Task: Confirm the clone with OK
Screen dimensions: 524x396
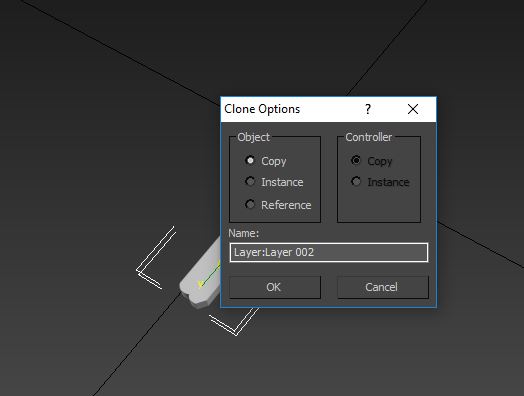Action: click(x=275, y=287)
